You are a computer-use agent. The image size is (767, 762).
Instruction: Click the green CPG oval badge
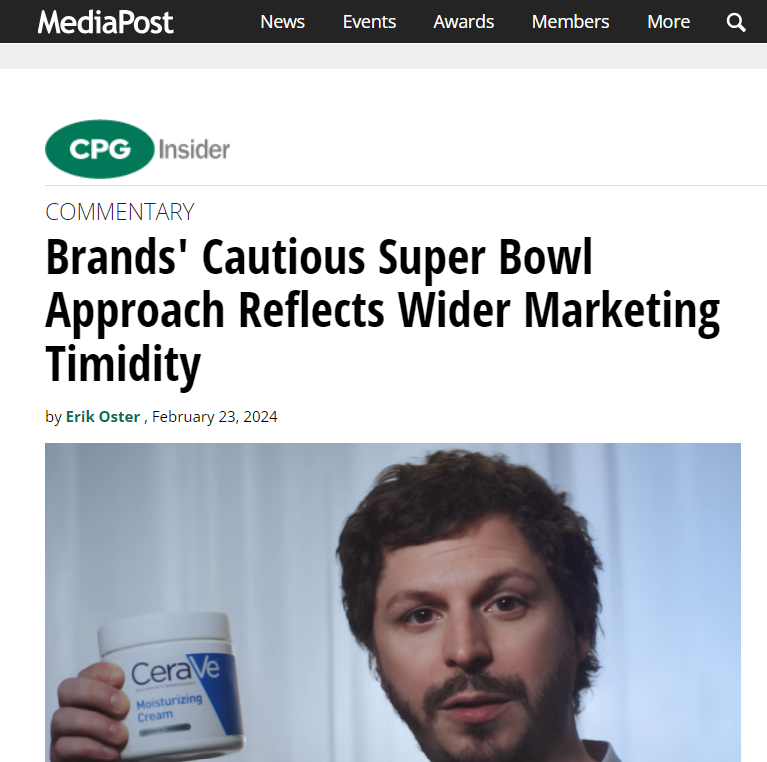pos(99,150)
